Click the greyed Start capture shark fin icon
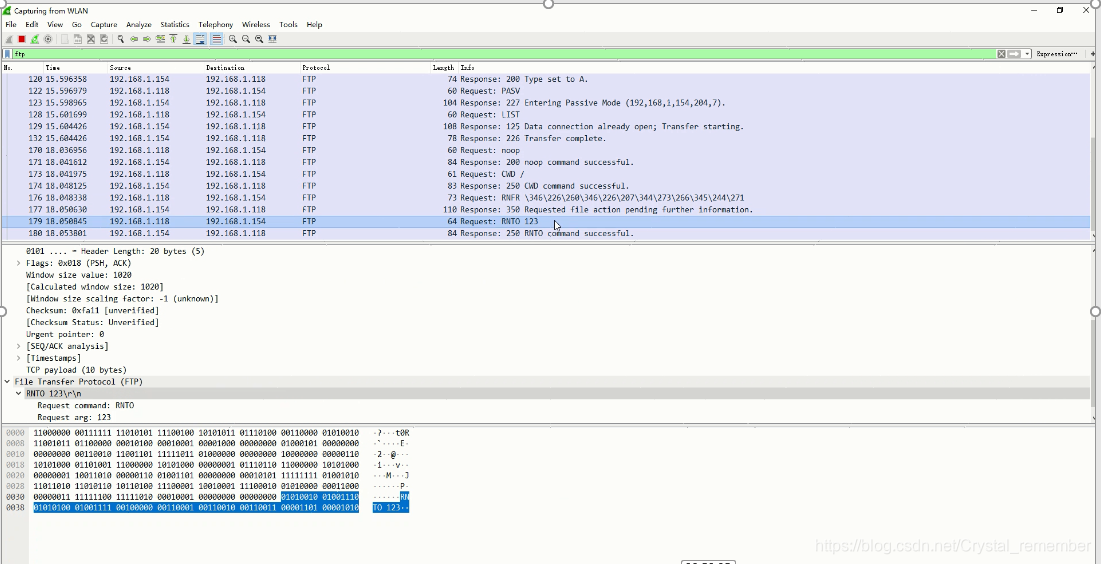1101x564 pixels. [x=9, y=39]
